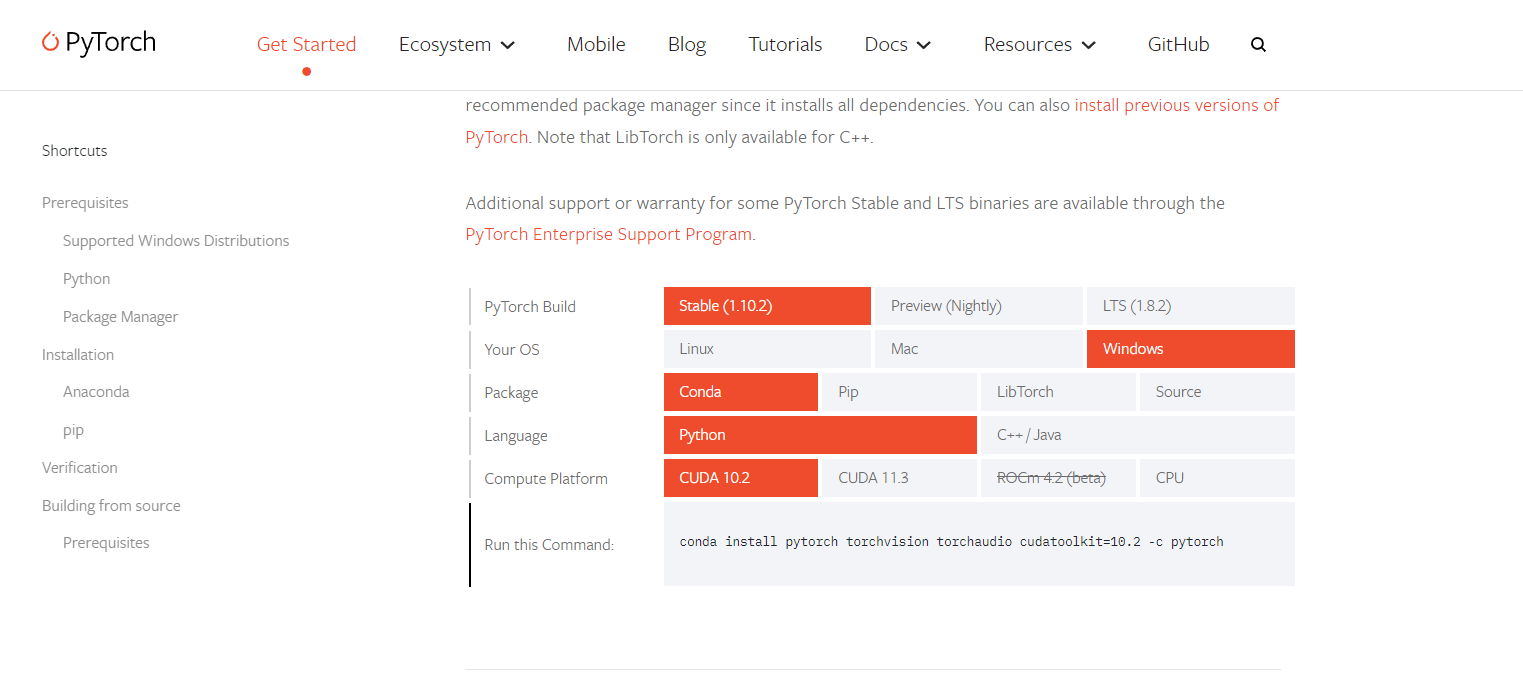Click the Compute Platform row label
Image resolution: width=1523 pixels, height=699 pixels.
pyautogui.click(x=546, y=479)
